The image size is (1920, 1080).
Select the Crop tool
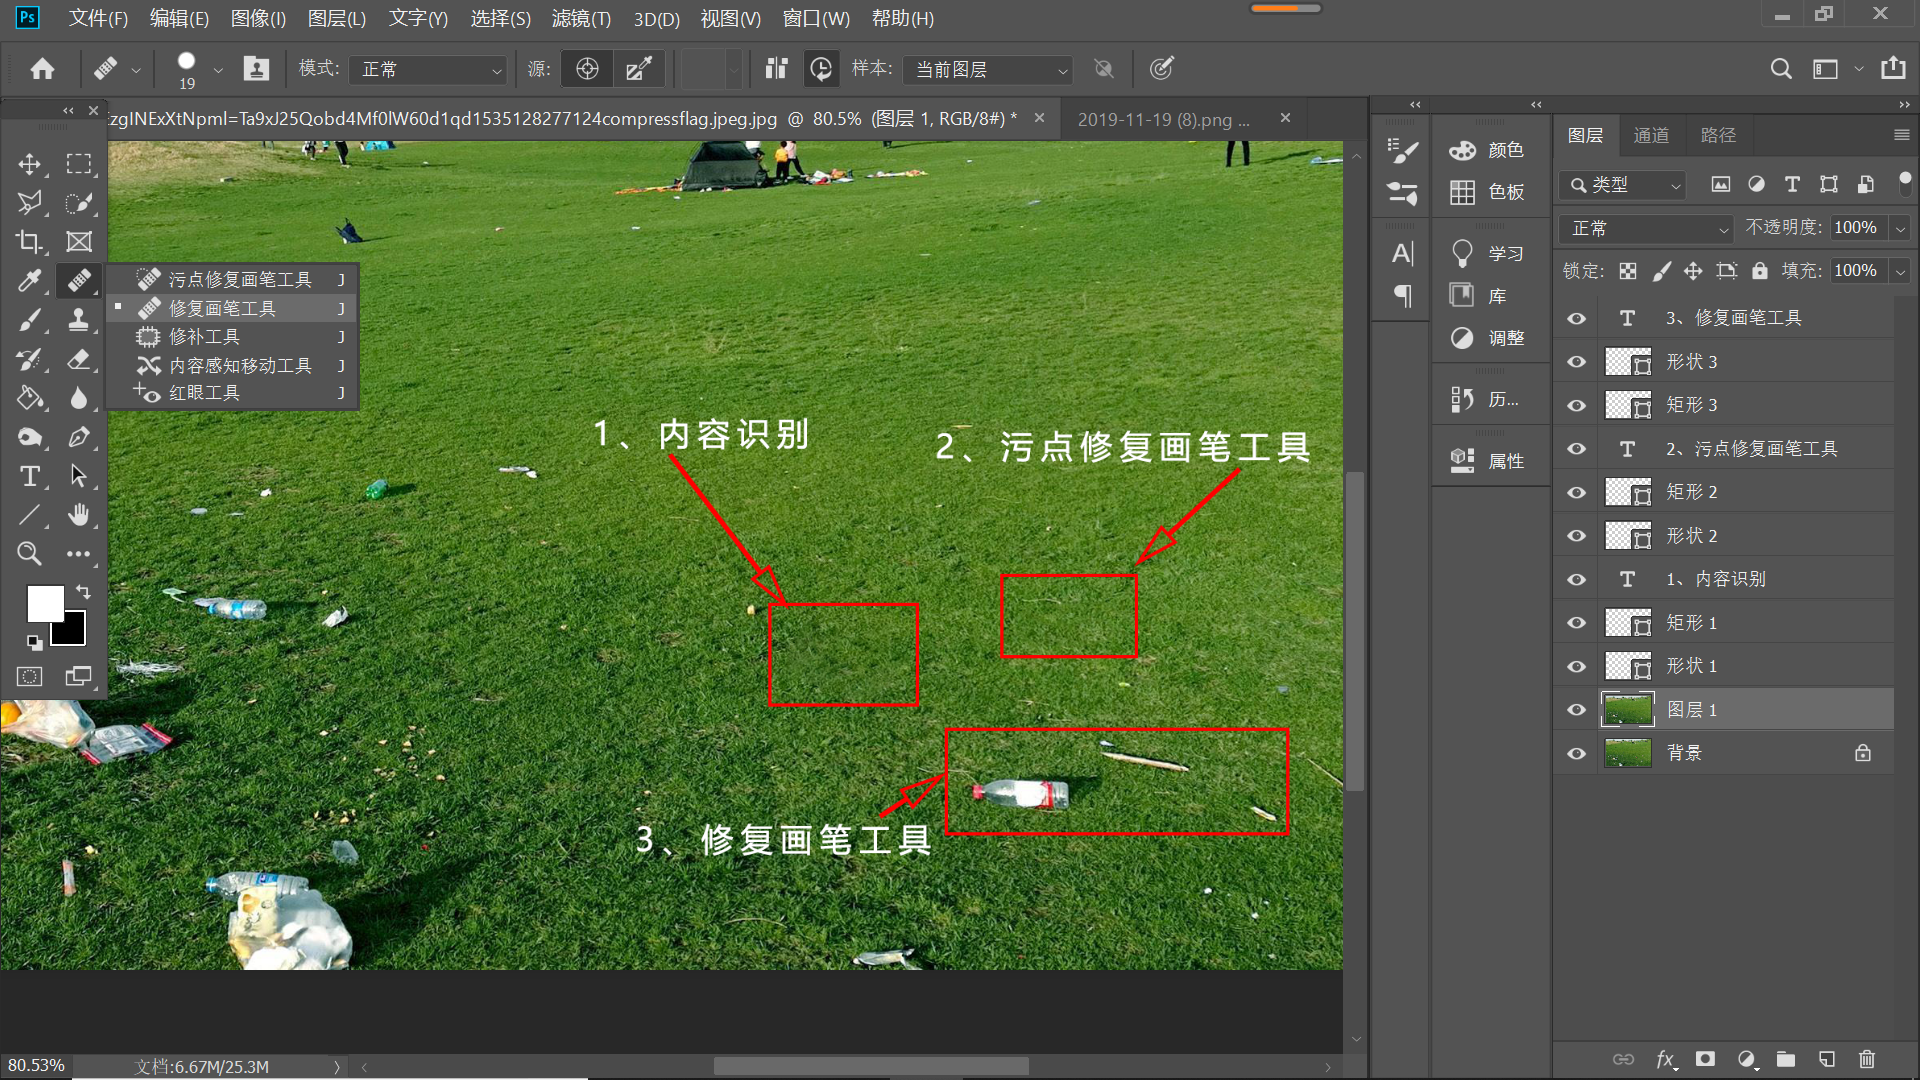click(29, 242)
